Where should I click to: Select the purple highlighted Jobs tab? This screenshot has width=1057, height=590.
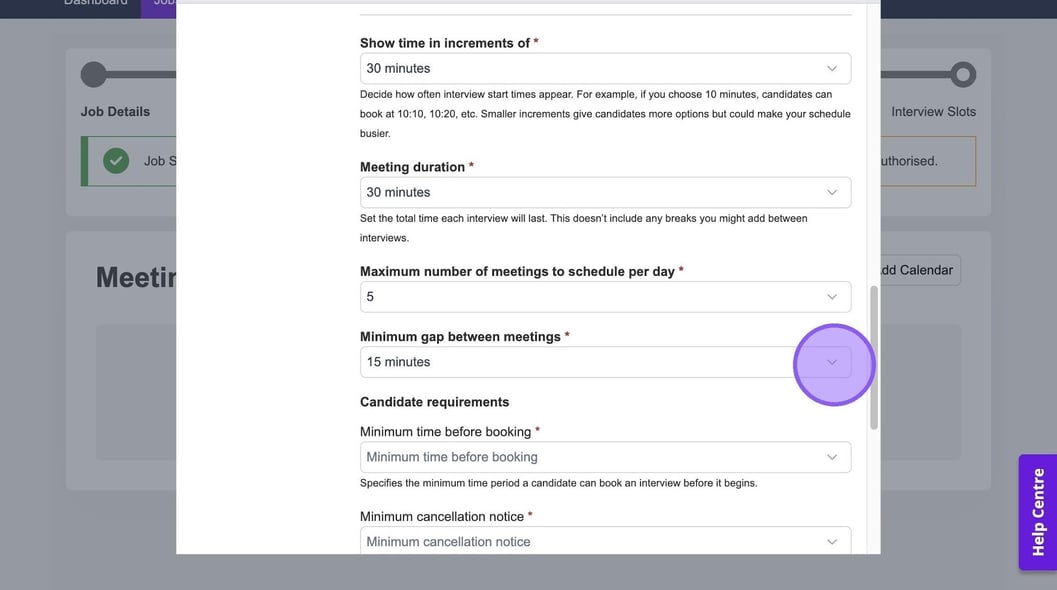pos(160,4)
